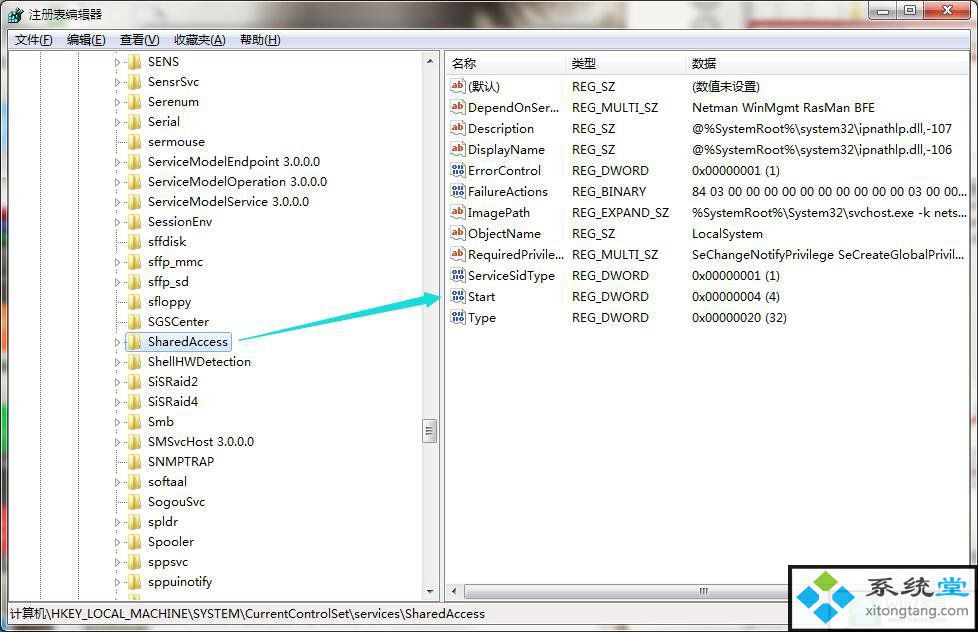
Task: Open the 帮助(H) menu
Action: [260, 40]
